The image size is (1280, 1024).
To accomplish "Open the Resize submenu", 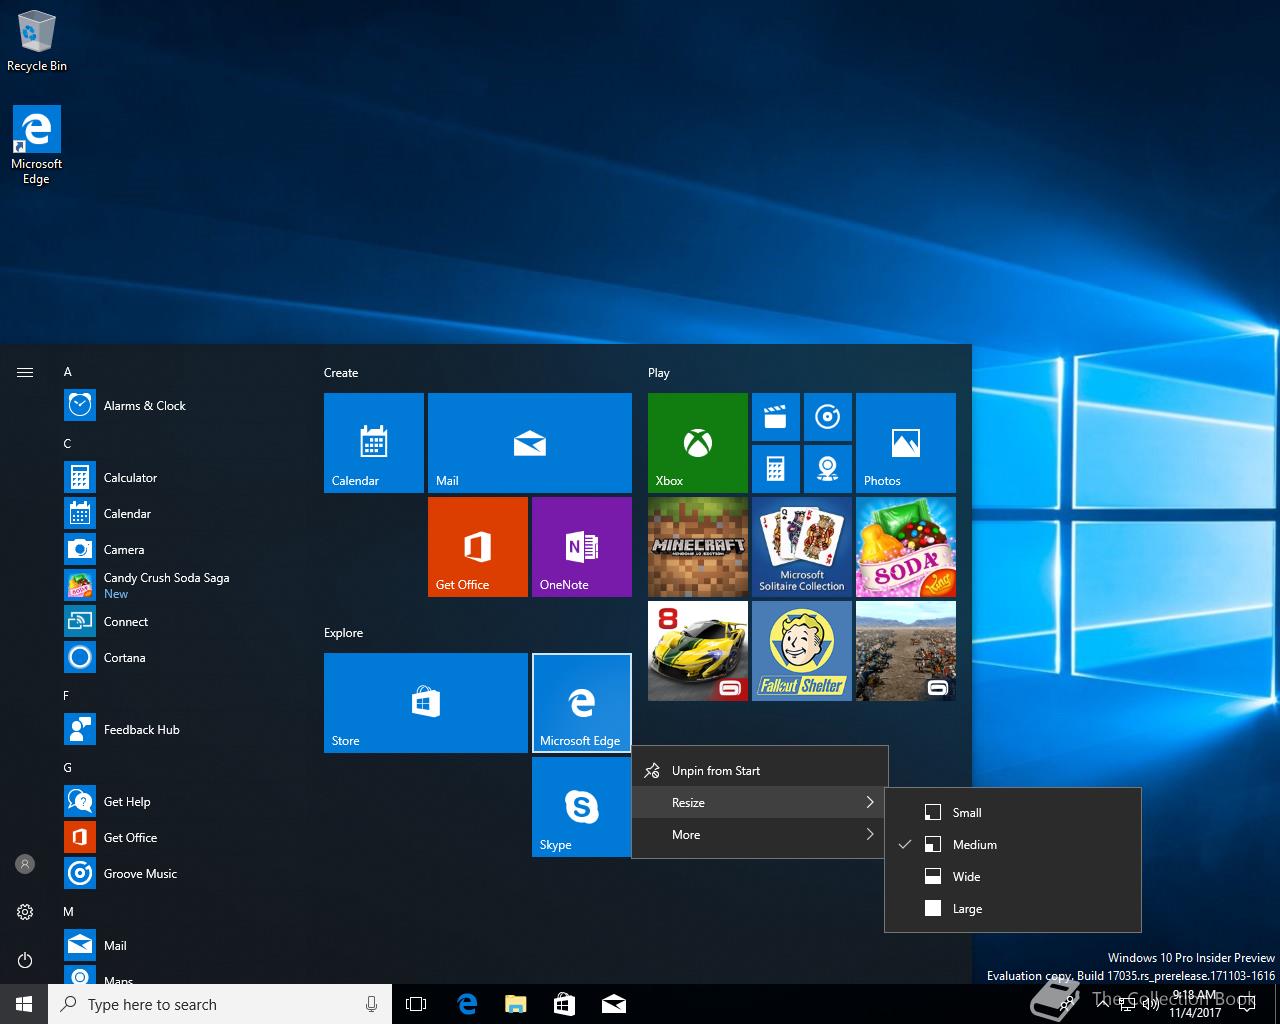I will click(760, 803).
